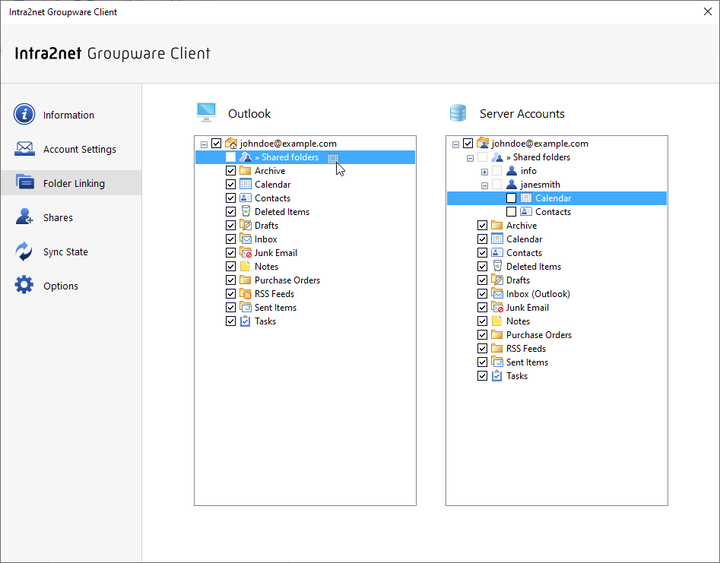Select server Drafts row text
The image size is (720, 563).
click(518, 280)
